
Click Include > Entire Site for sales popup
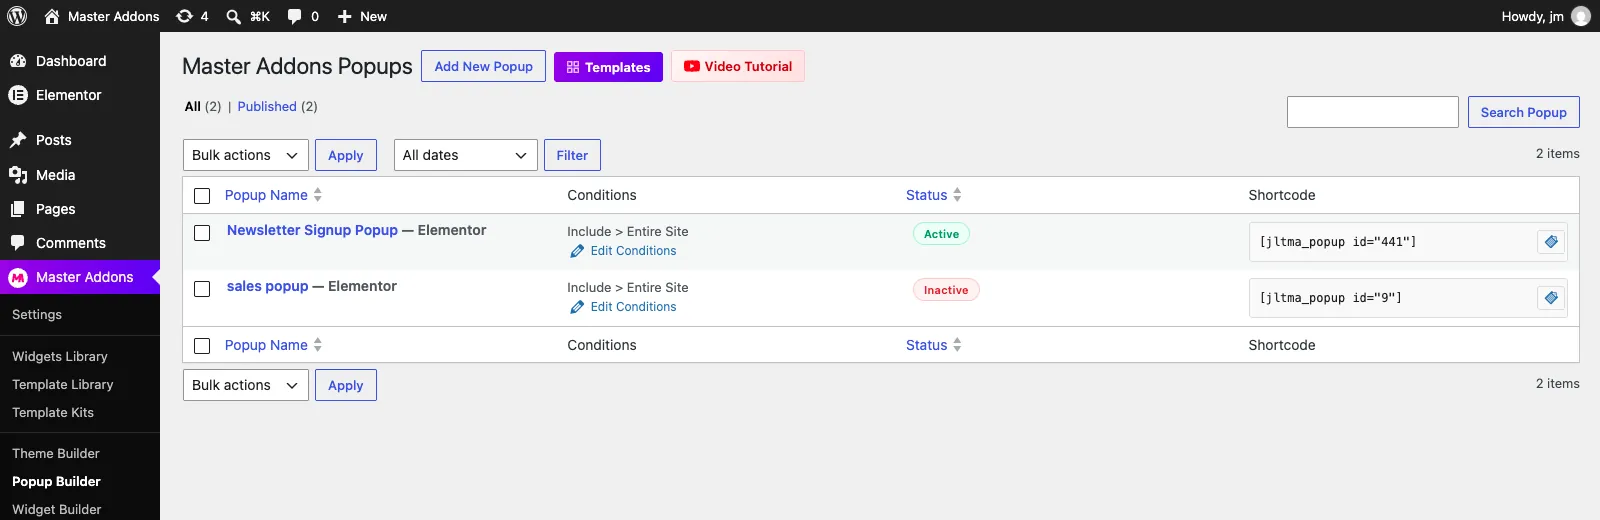628,287
